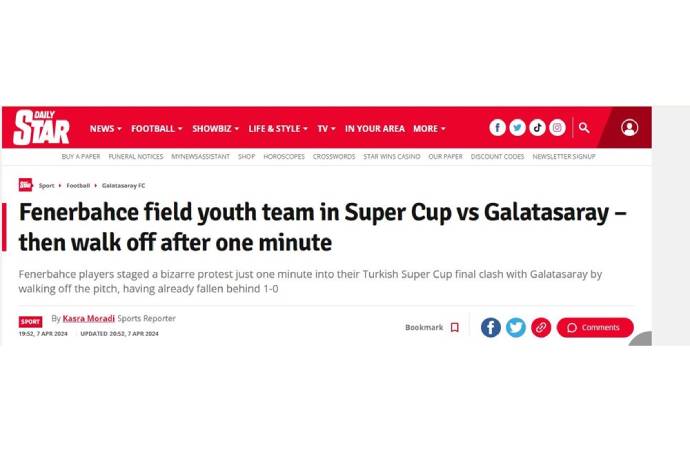Expand the More dropdown menu

coord(429,129)
